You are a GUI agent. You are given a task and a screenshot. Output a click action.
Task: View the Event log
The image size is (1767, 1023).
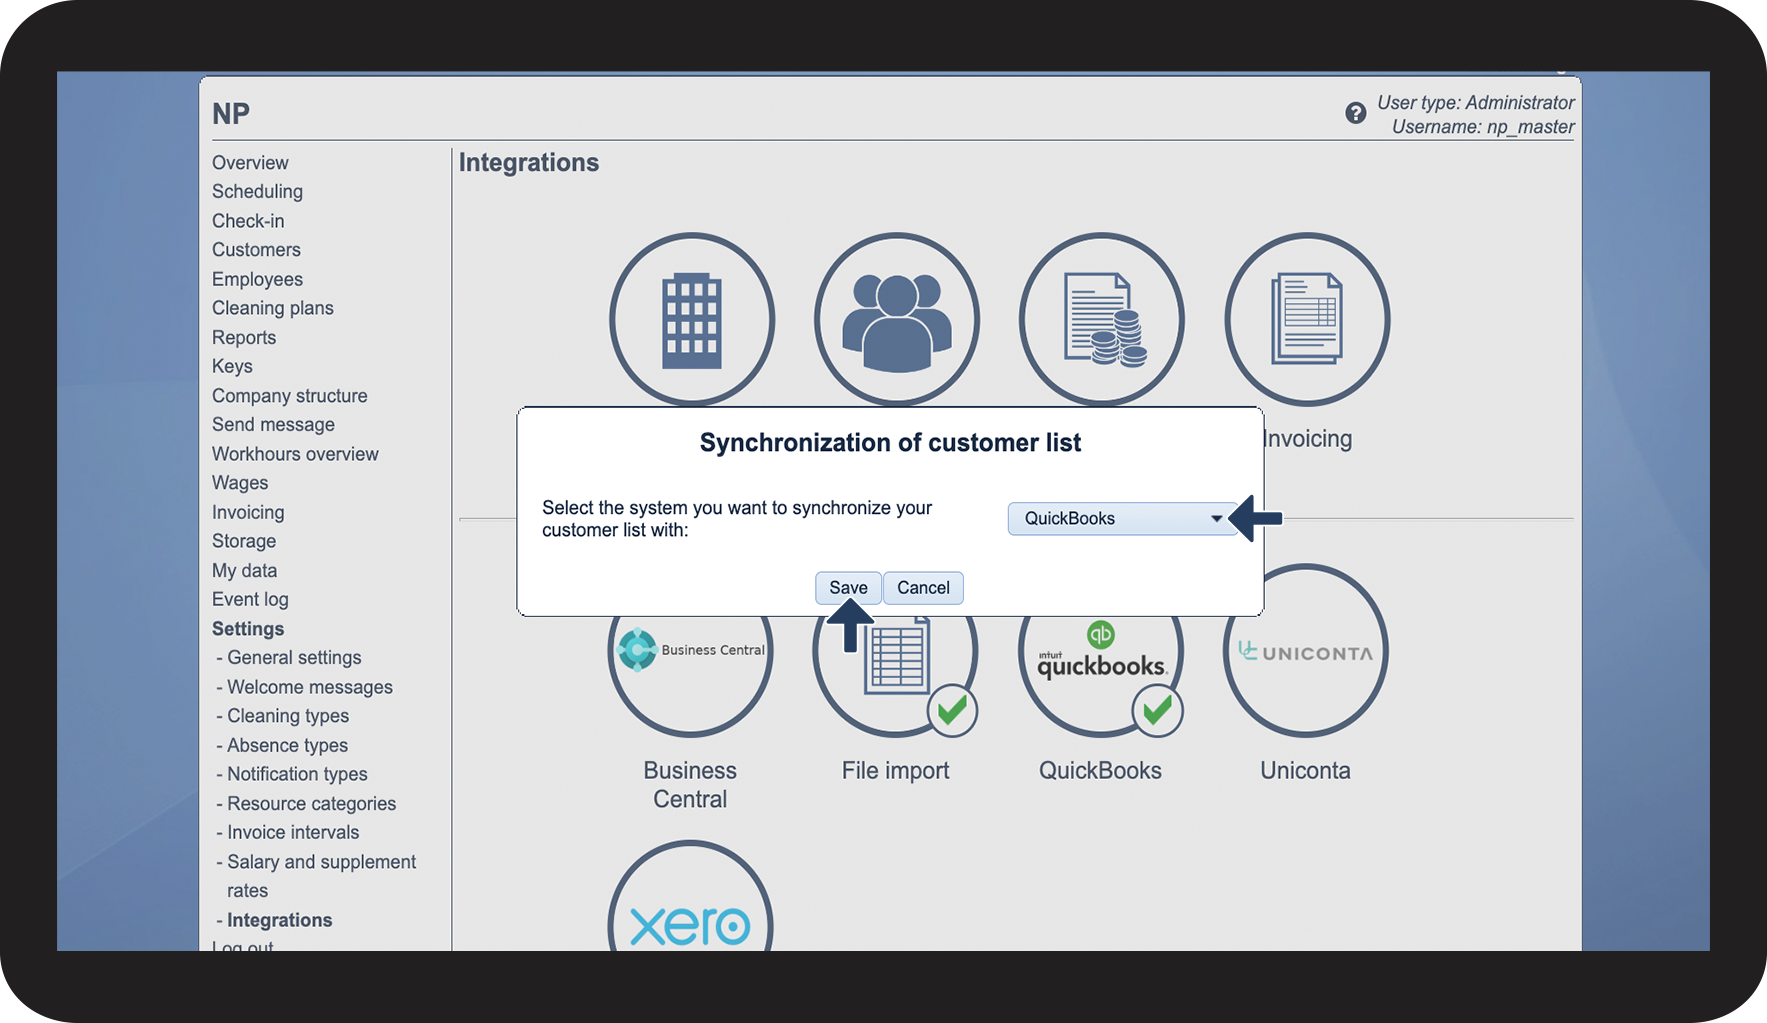250,600
